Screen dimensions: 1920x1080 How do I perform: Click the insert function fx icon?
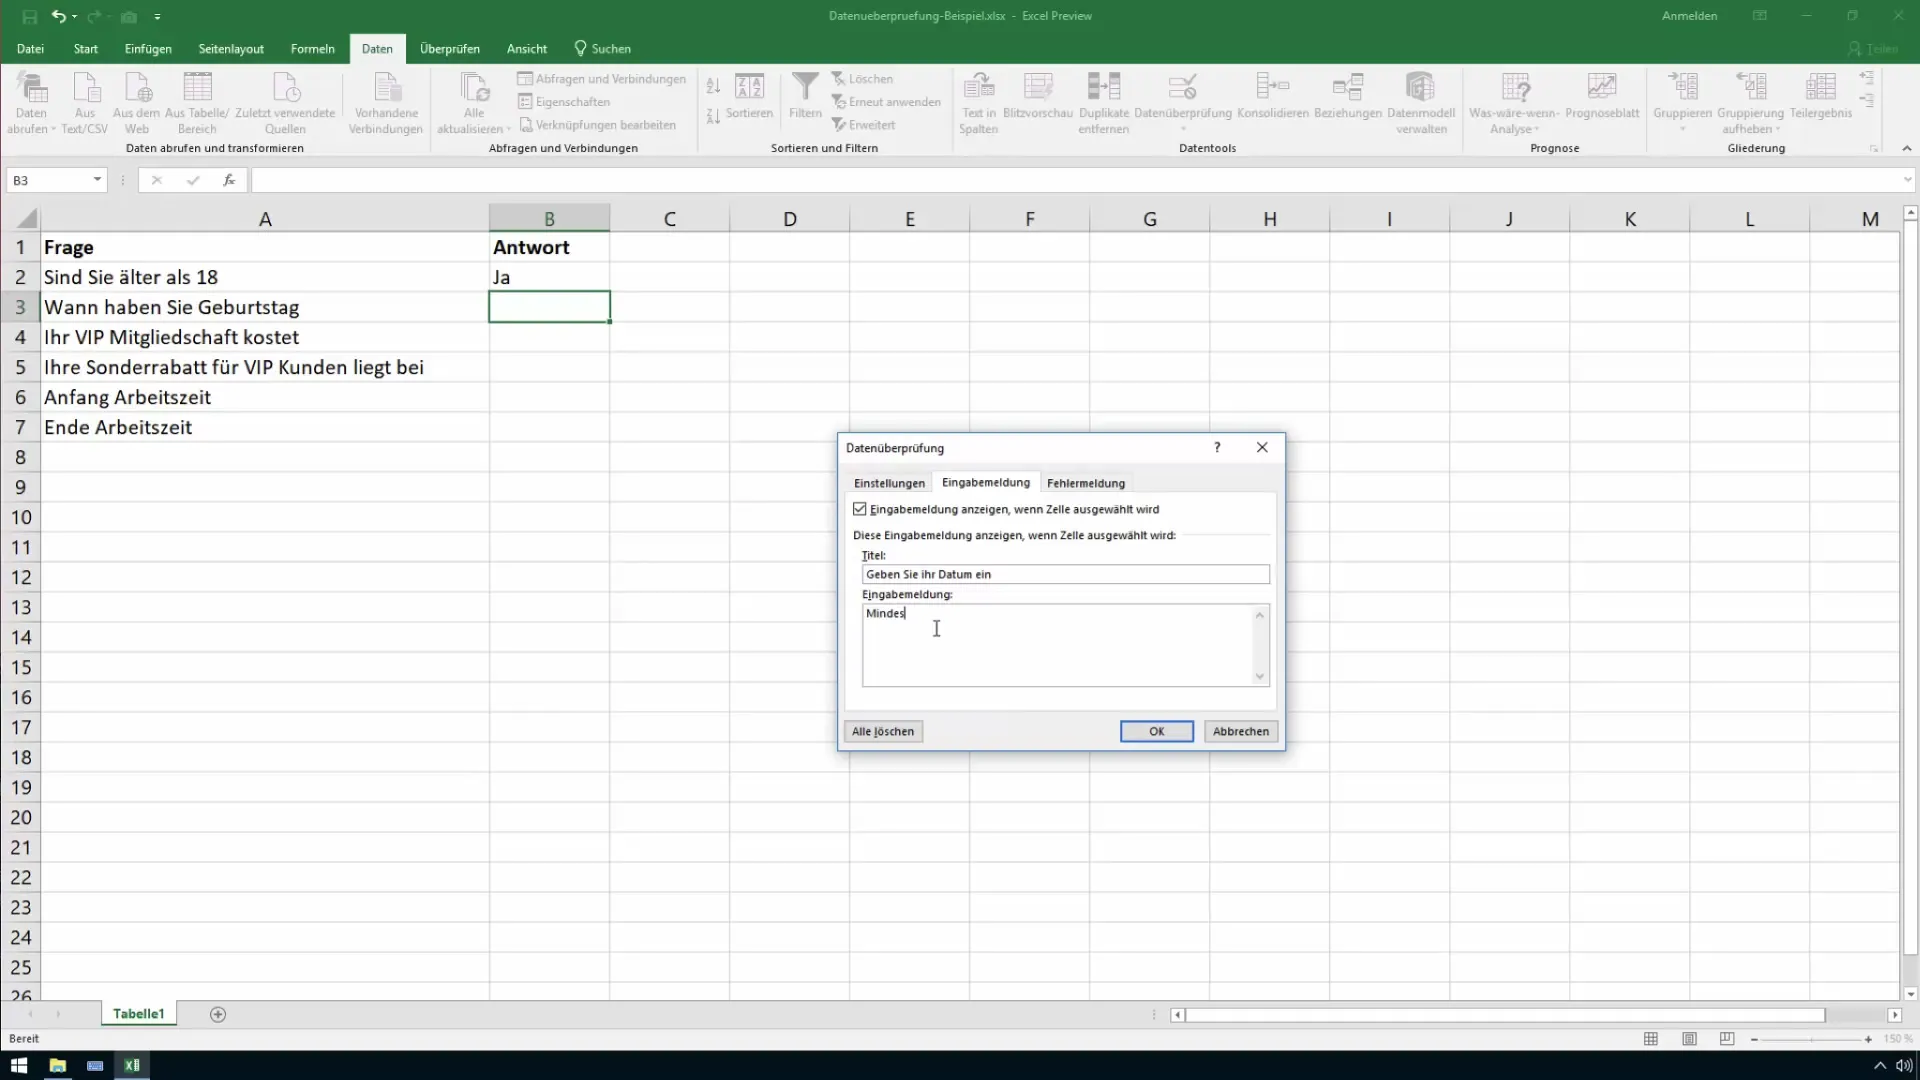[x=229, y=180]
